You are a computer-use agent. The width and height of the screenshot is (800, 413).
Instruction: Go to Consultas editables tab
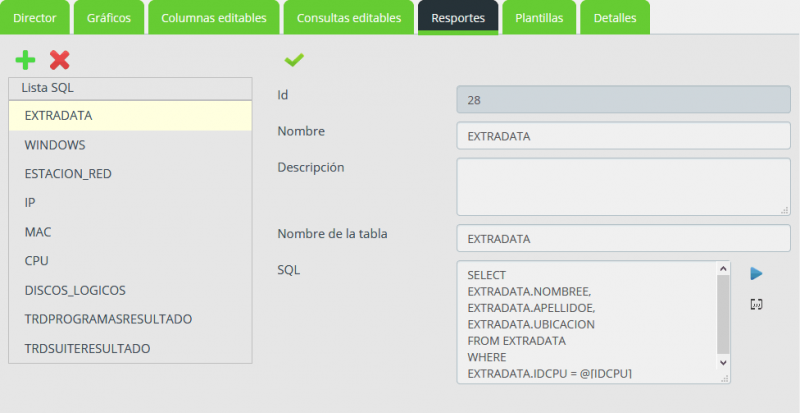click(x=349, y=17)
